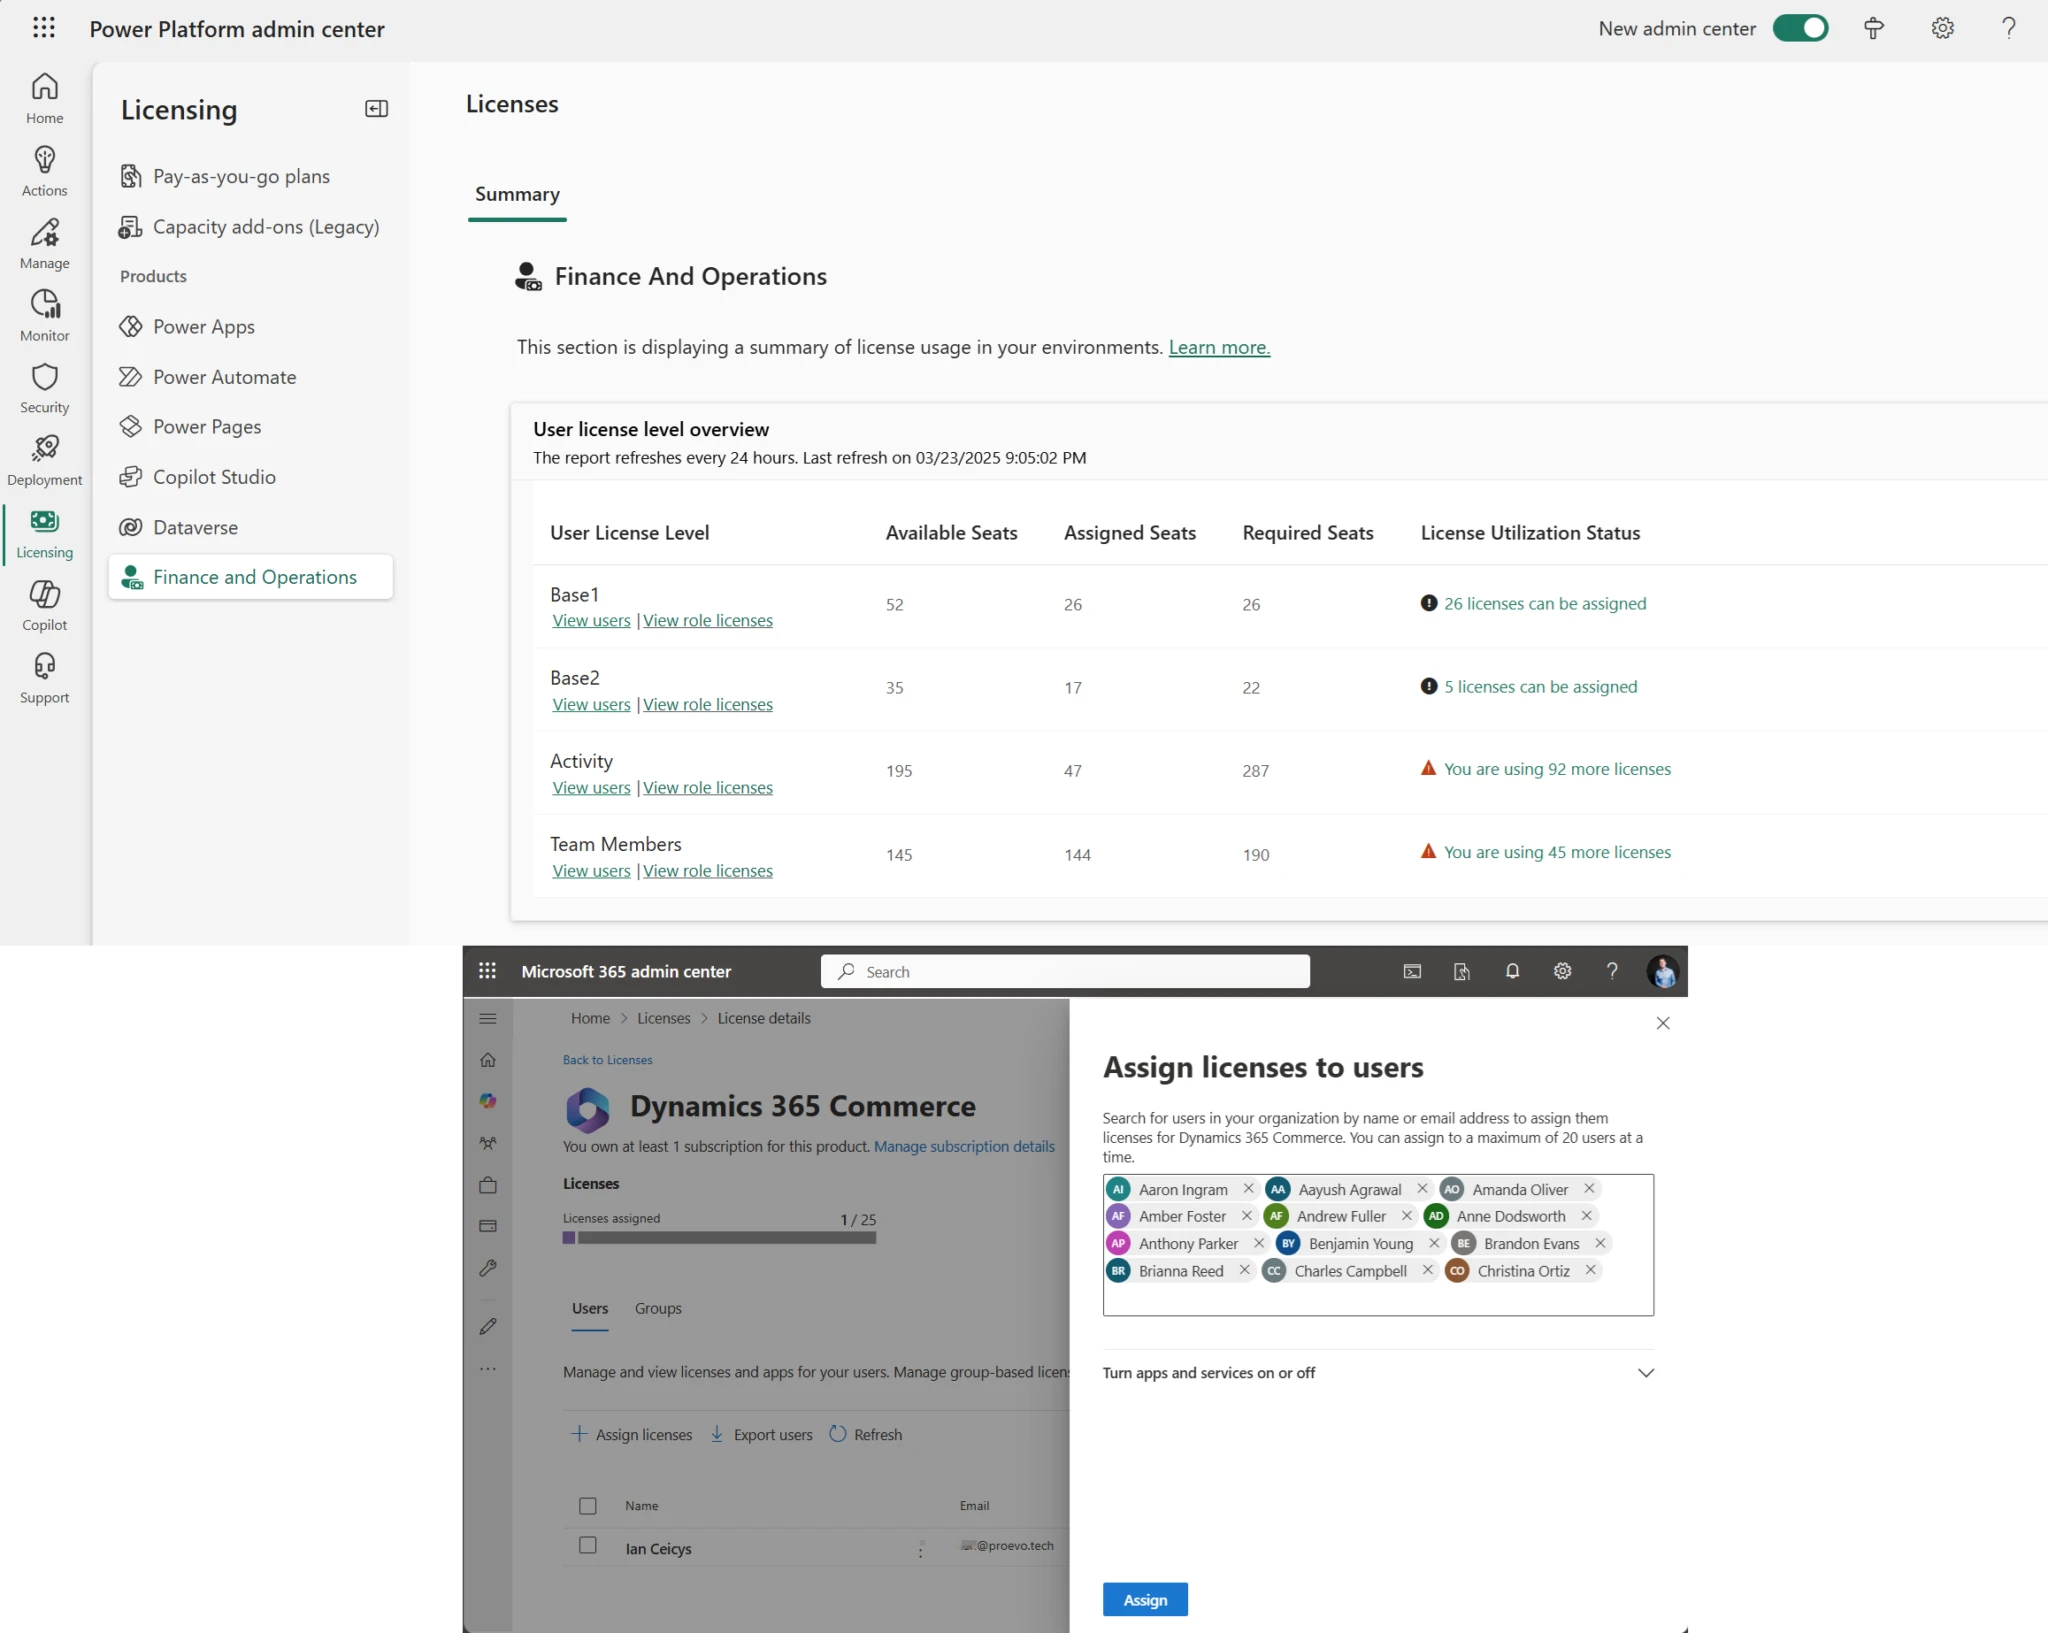Toggle the New admin center switch
This screenshot has width=2048, height=1633.
coord(1800,28)
